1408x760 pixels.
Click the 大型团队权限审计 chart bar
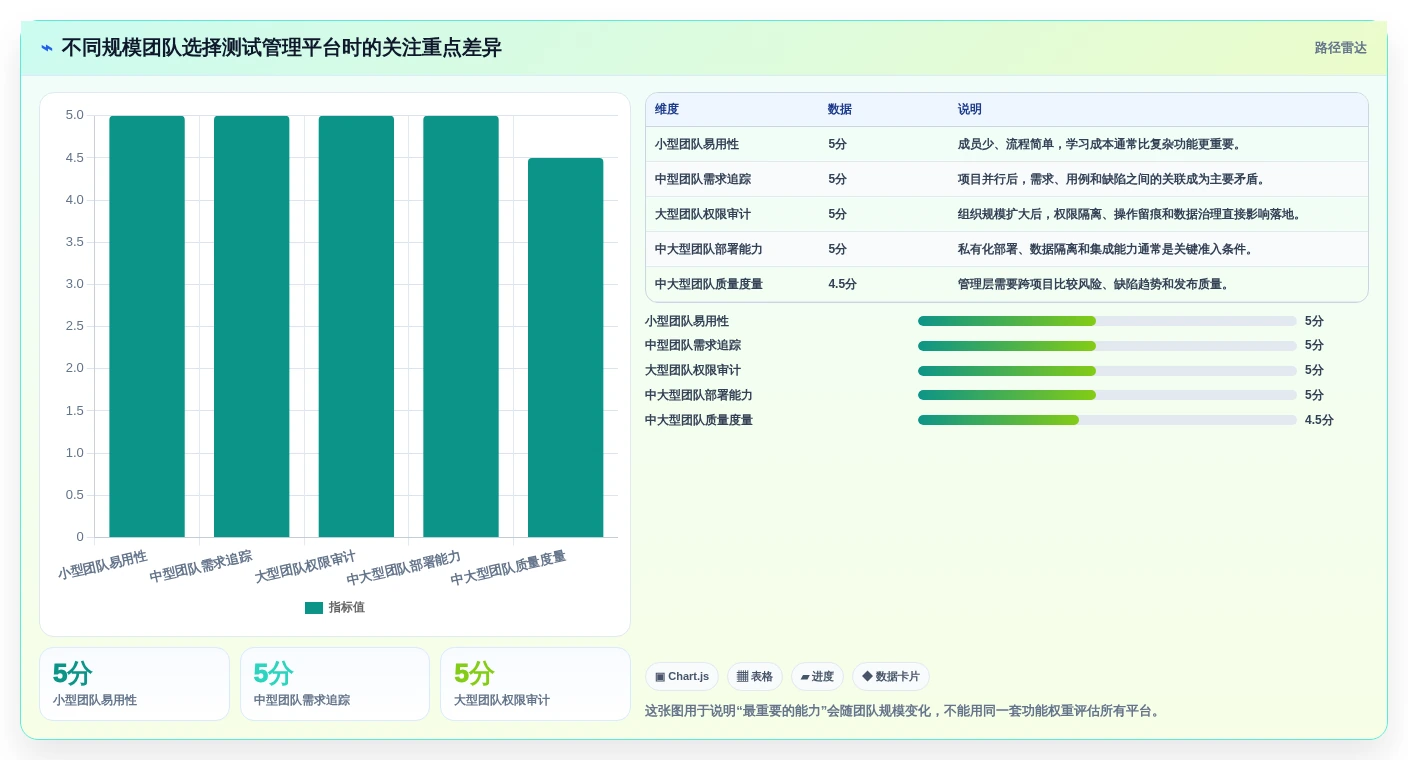(356, 326)
